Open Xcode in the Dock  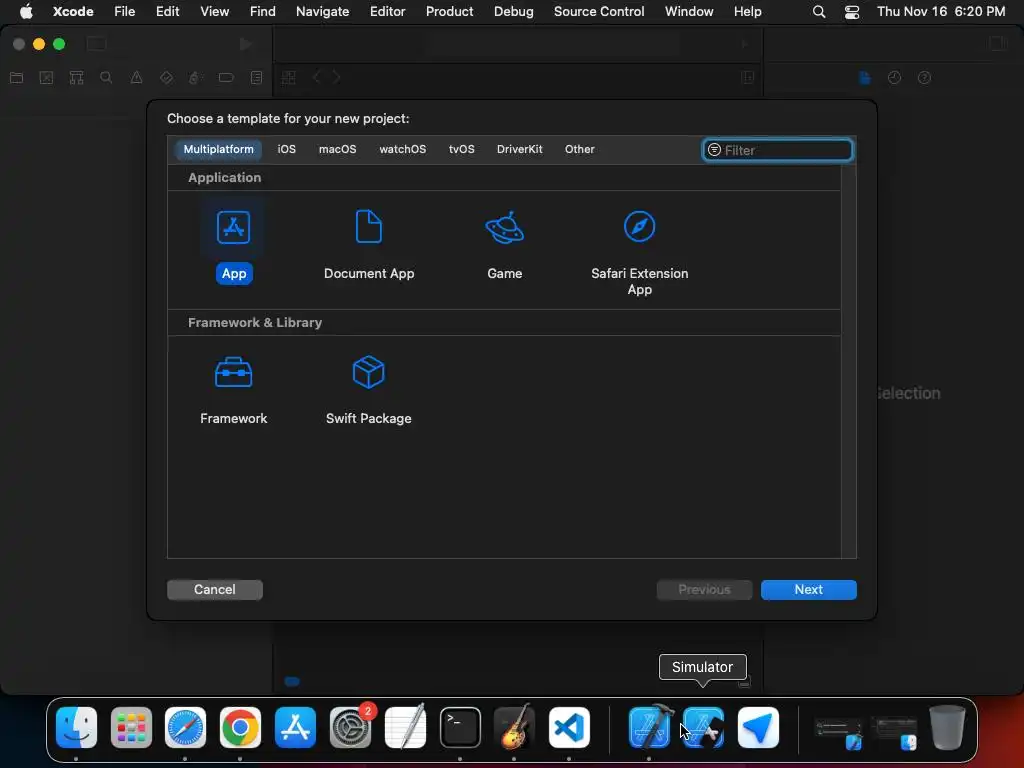[x=649, y=727]
